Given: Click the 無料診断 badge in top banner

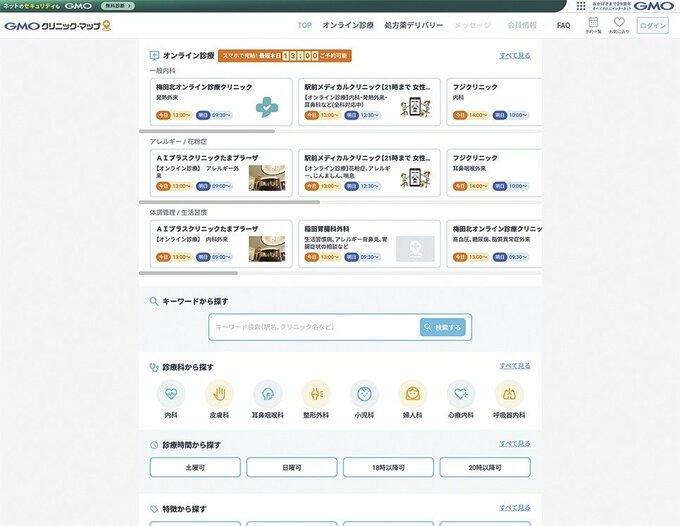Looking at the screenshot, I should (118, 6).
